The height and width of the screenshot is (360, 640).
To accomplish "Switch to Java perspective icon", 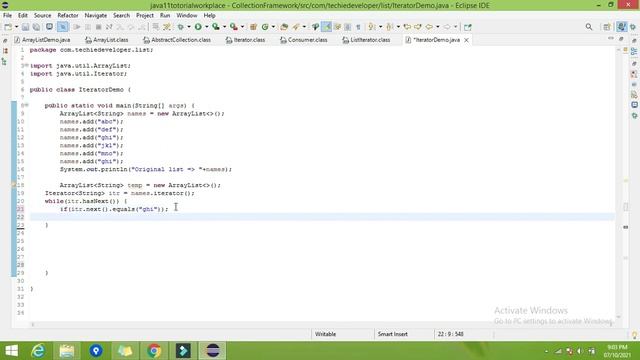I will tap(622, 27).
